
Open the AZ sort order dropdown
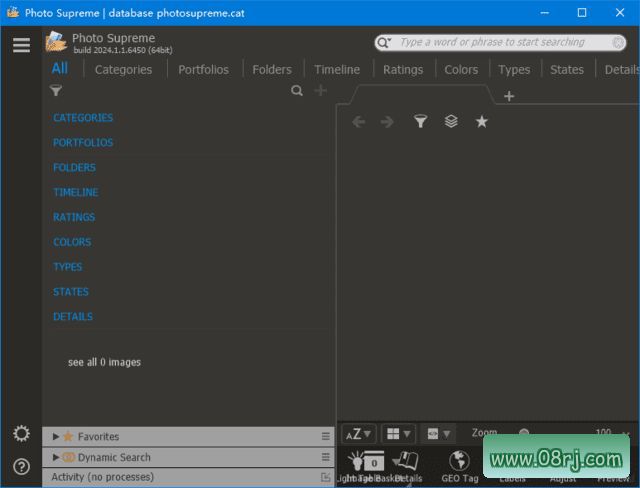coord(358,434)
